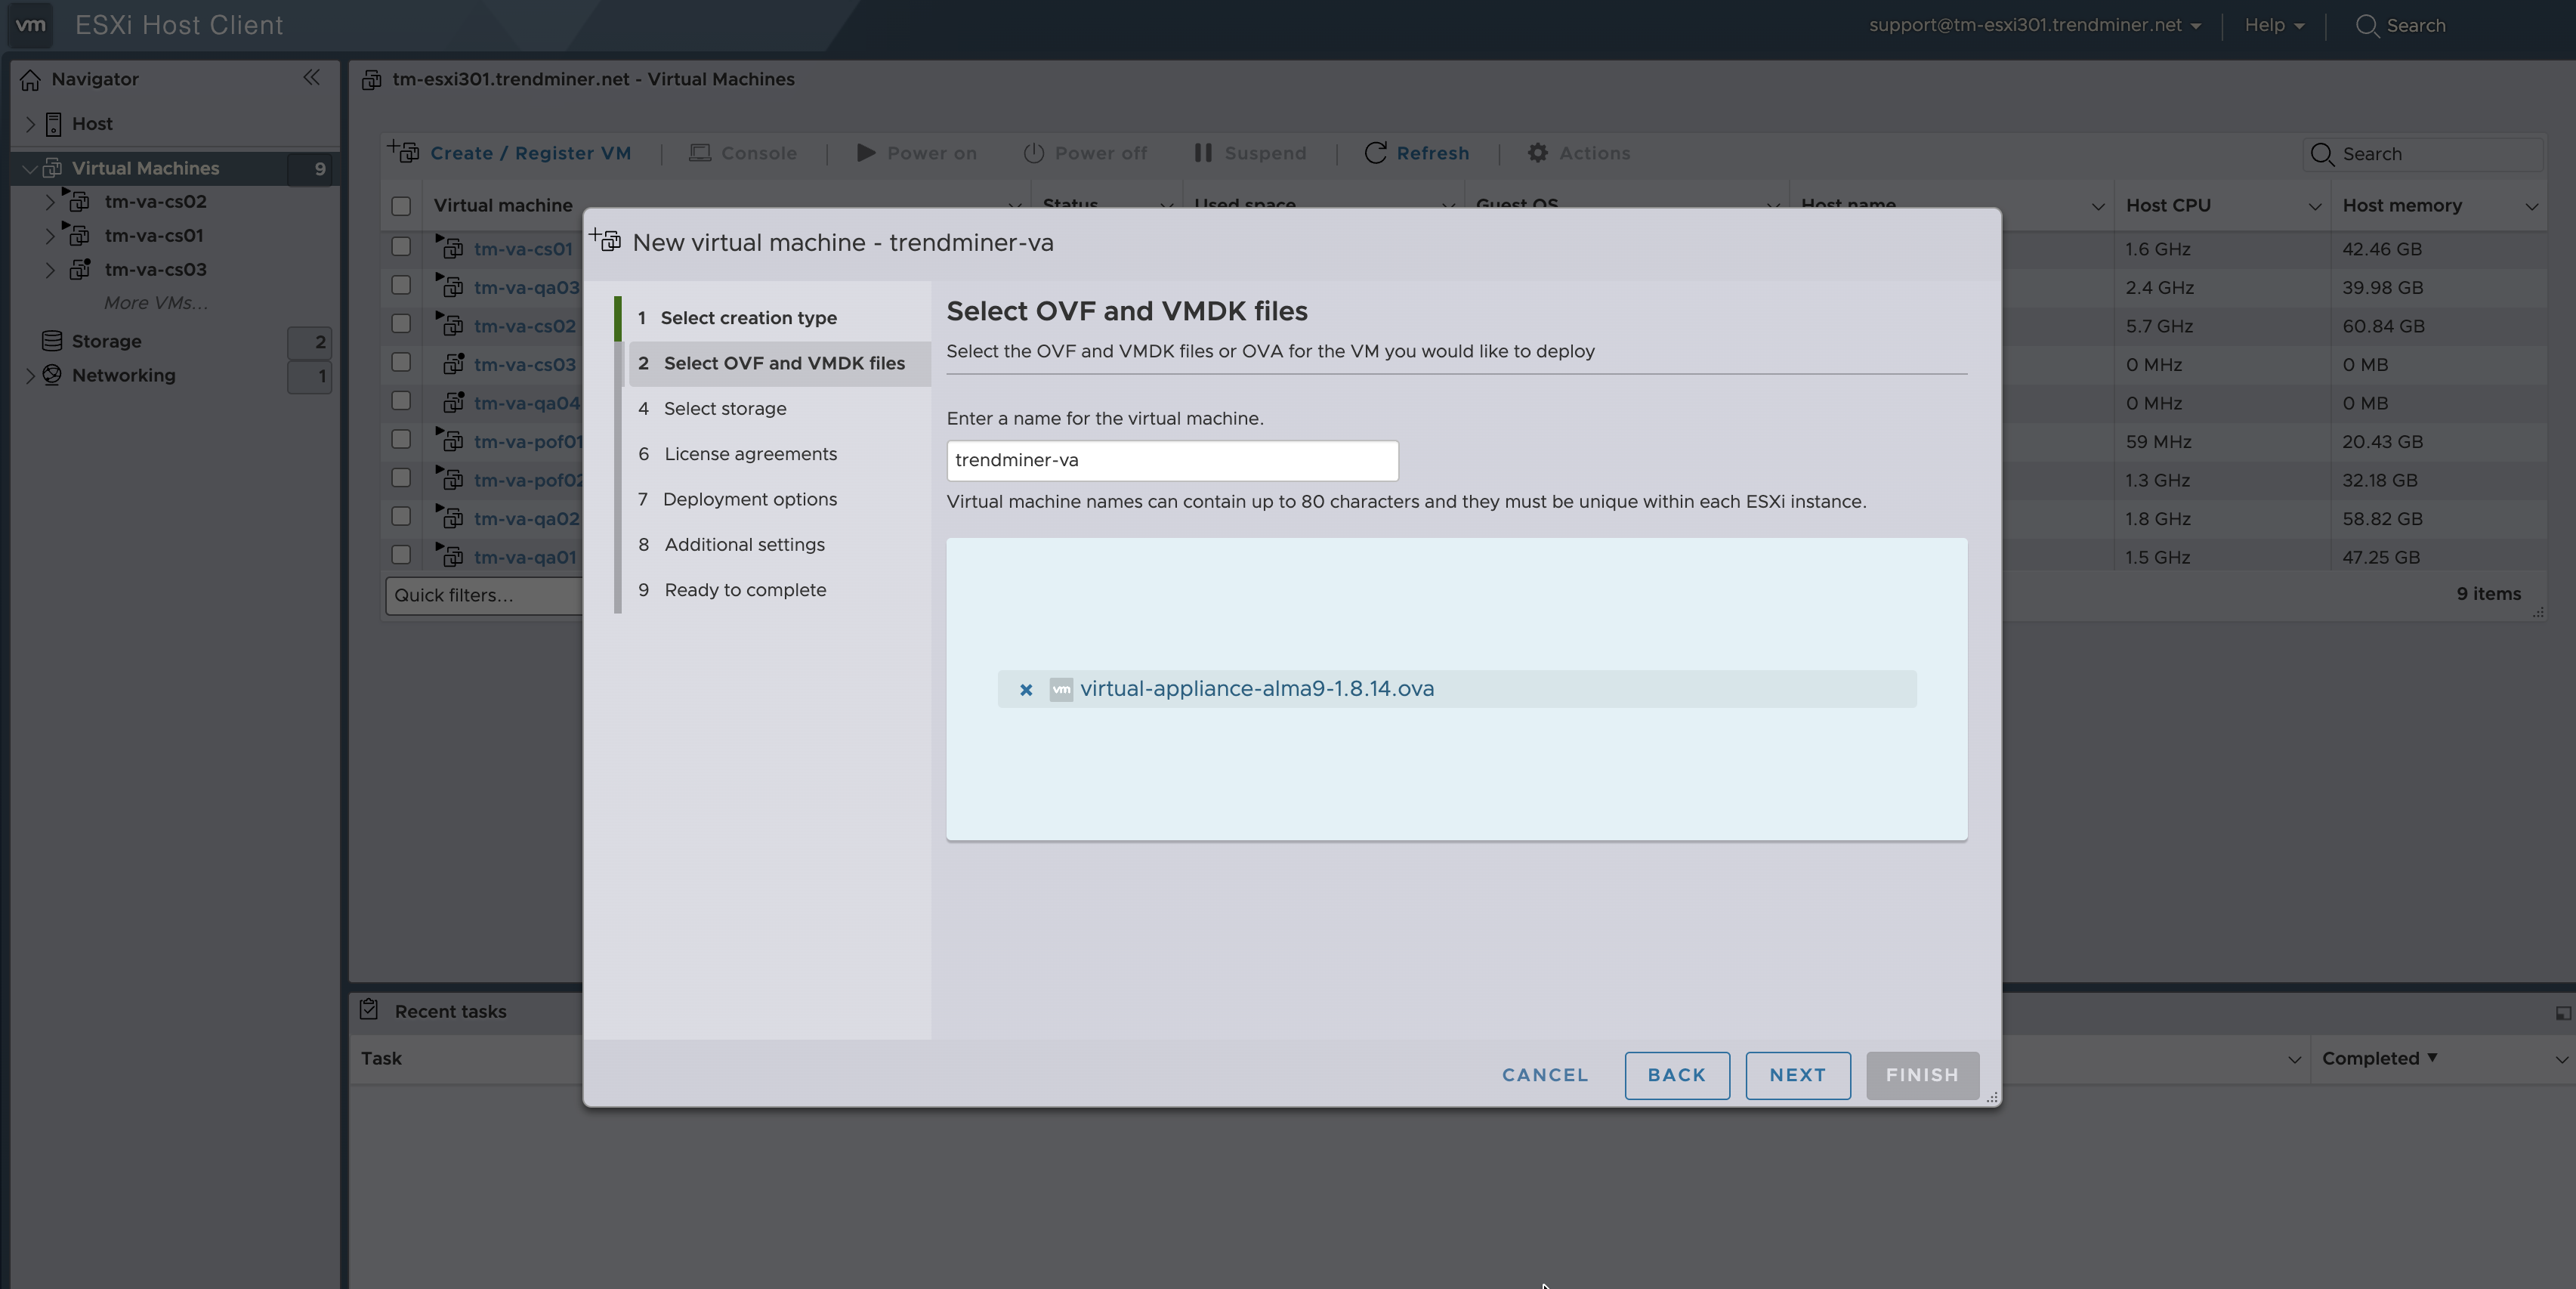
Task: Go to Select creation type step
Action: pyautogui.click(x=748, y=318)
